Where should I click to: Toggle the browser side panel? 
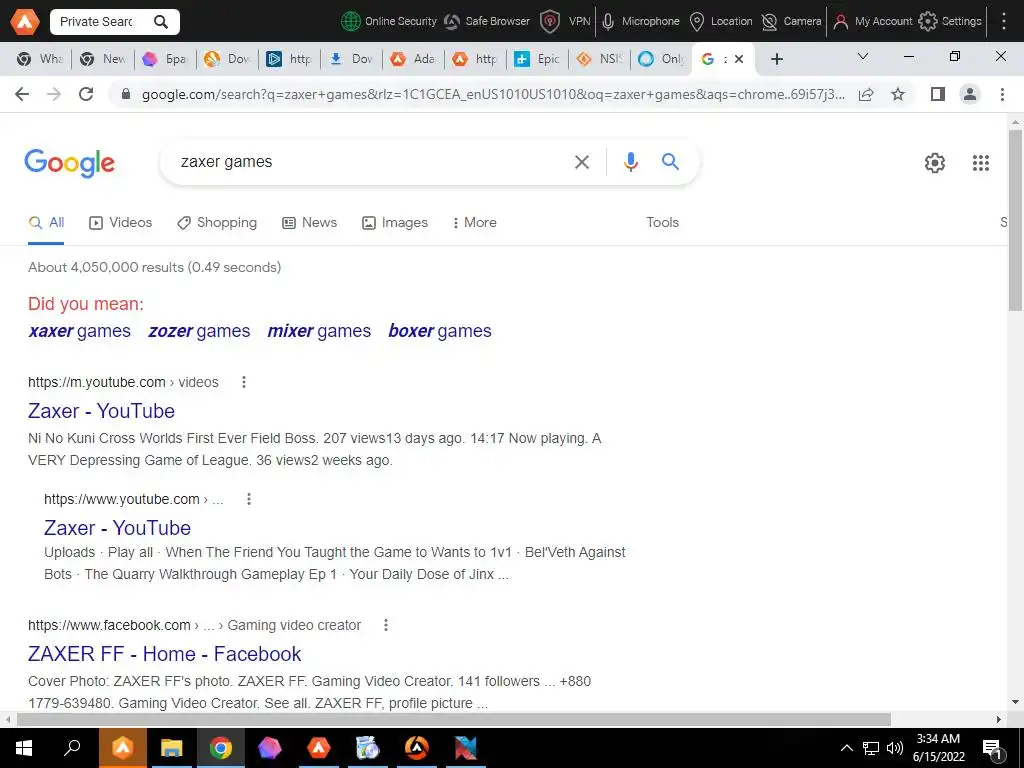(x=938, y=94)
